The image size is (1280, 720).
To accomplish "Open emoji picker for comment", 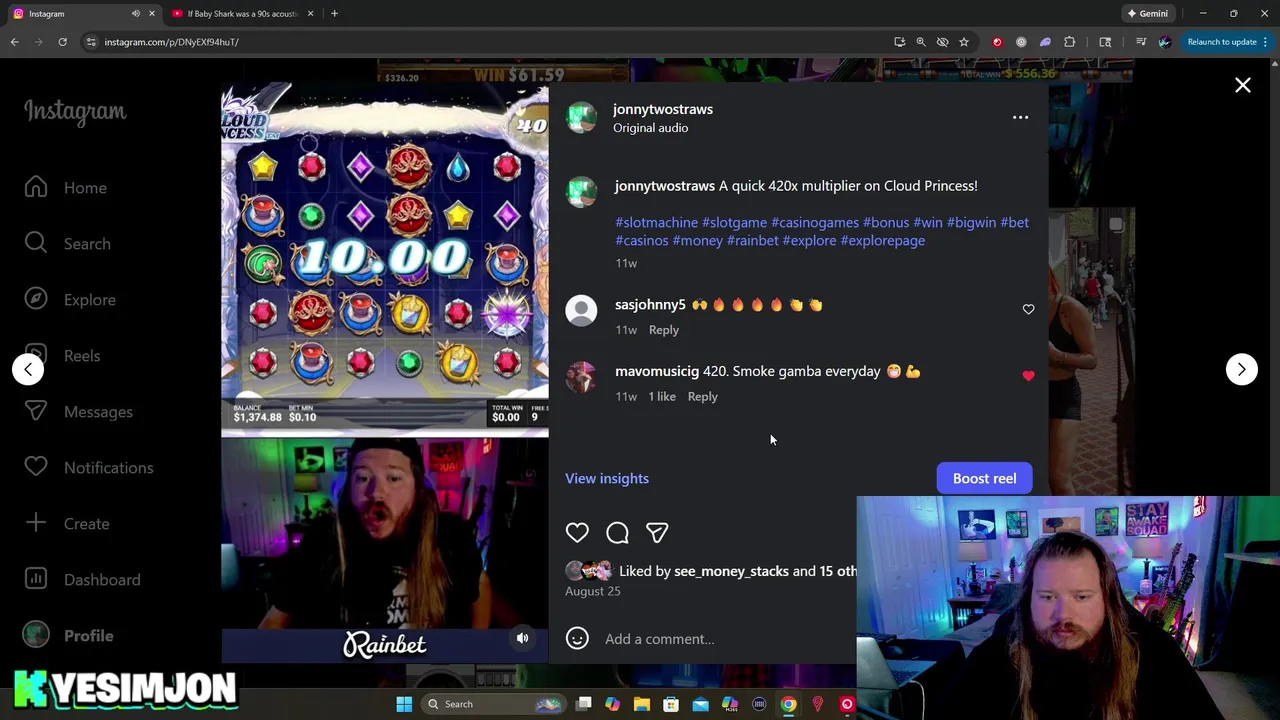I will coord(577,638).
